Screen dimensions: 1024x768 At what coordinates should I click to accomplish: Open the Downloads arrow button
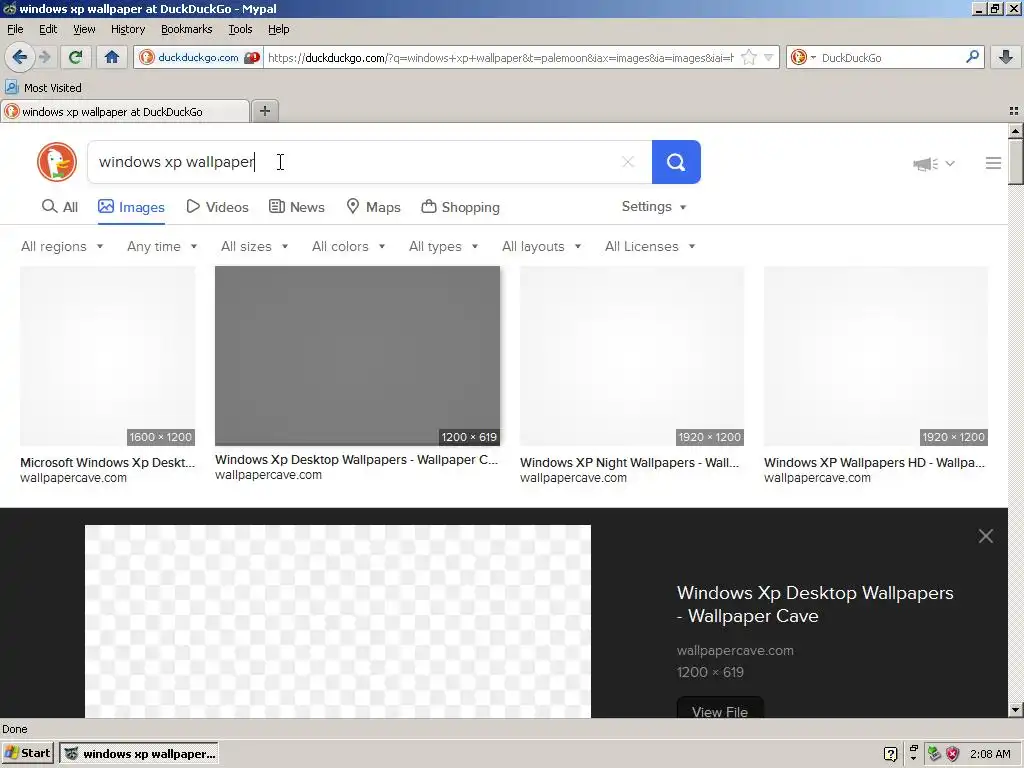[1006, 57]
